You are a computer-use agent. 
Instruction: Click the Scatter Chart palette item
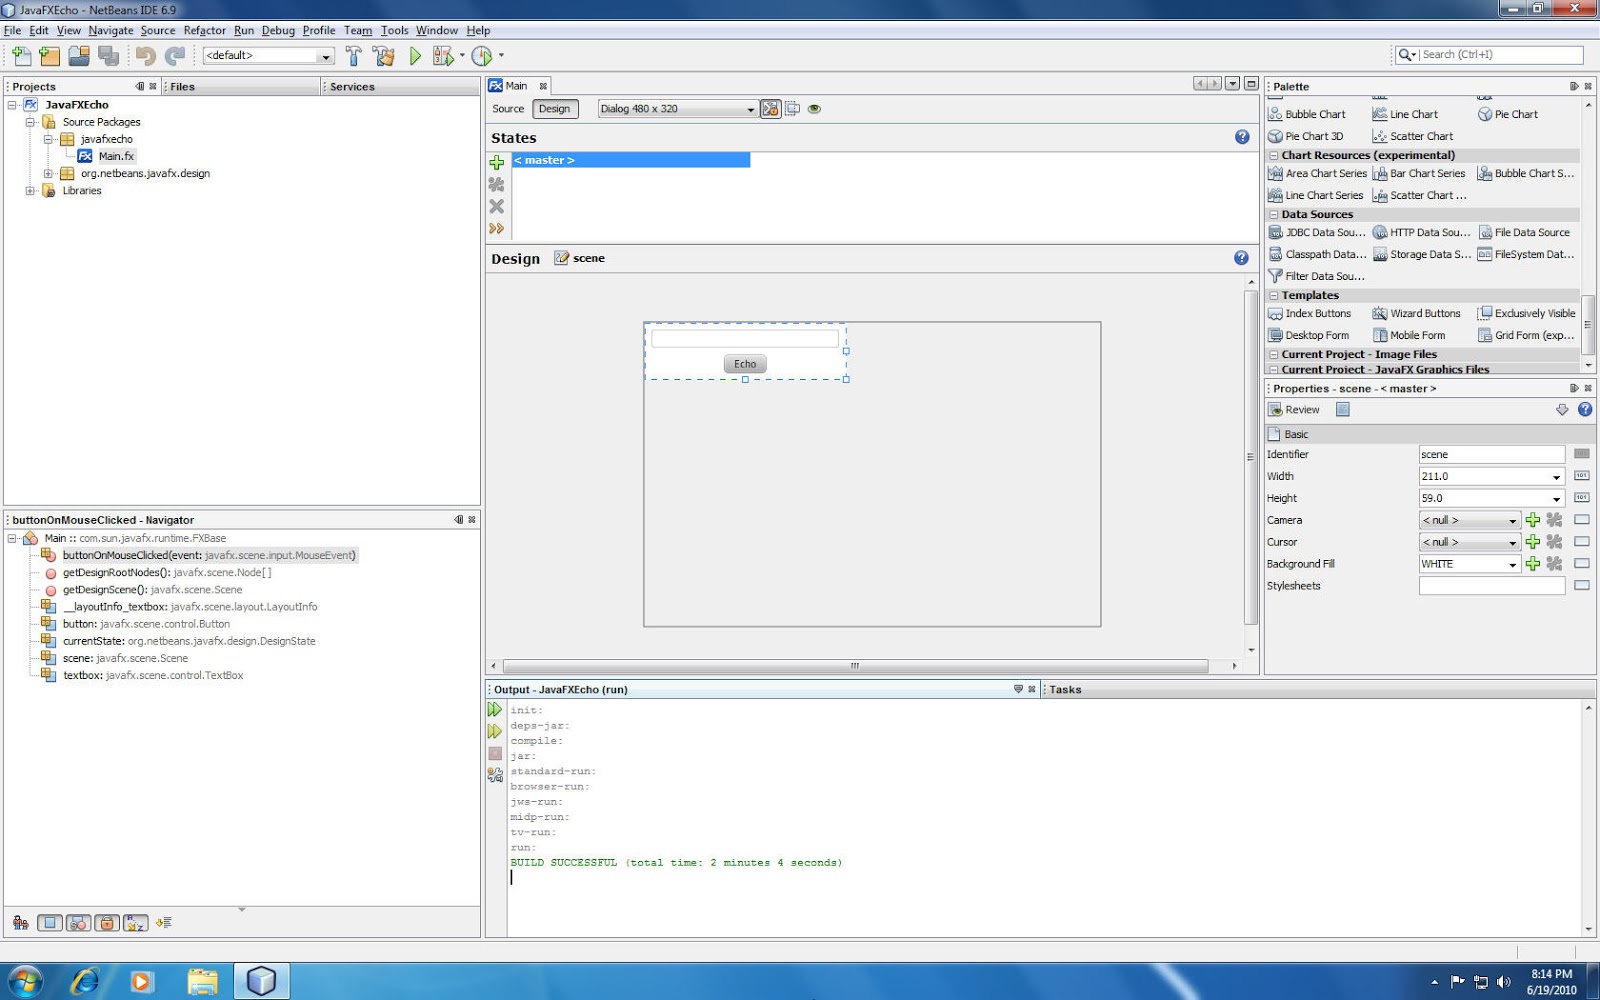pos(1413,136)
